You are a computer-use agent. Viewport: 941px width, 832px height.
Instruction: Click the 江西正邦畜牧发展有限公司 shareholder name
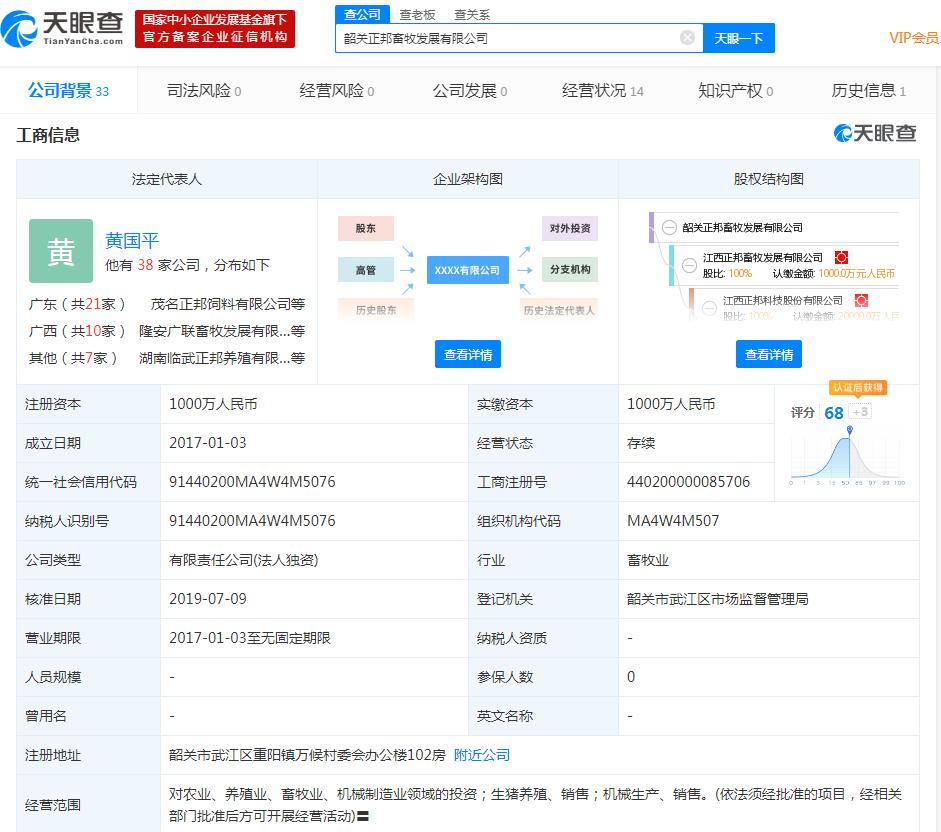(x=763, y=258)
